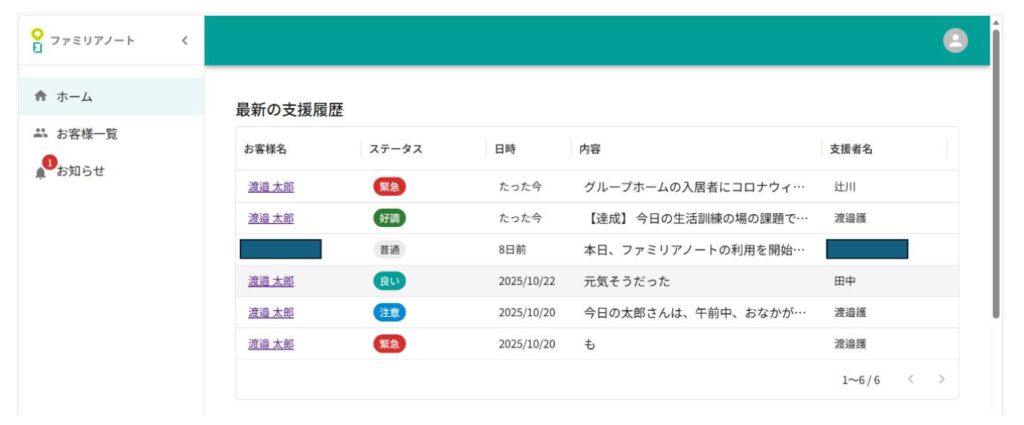Click the green 好調 status badge
This screenshot has width=1024, height=425.
(389, 218)
